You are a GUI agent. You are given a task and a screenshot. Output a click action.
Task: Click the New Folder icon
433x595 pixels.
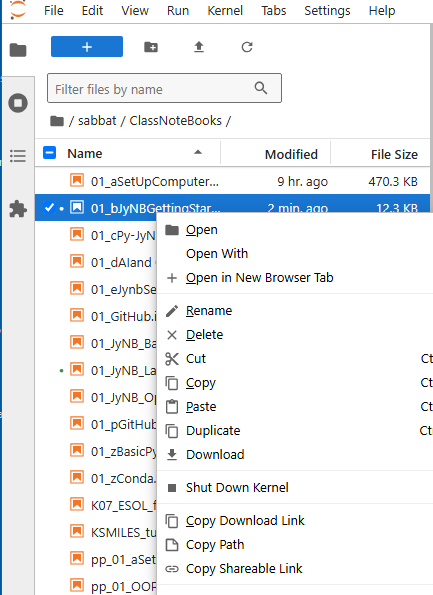click(x=151, y=47)
